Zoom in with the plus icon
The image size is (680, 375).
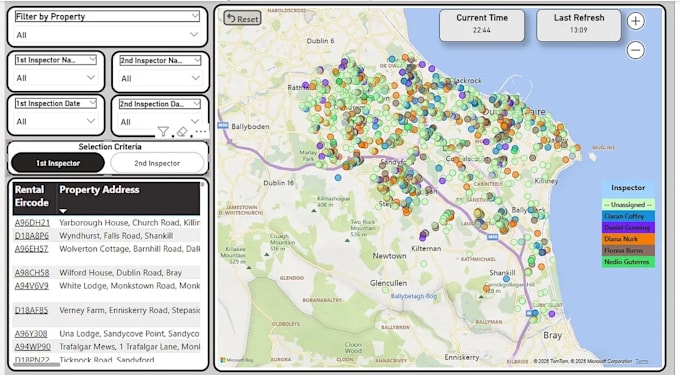click(635, 21)
